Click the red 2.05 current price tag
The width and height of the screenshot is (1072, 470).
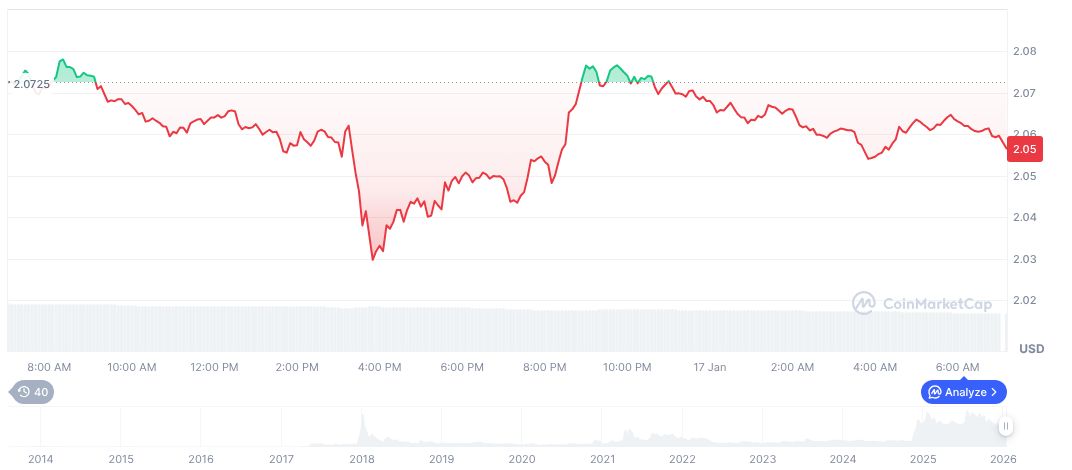coord(1027,149)
